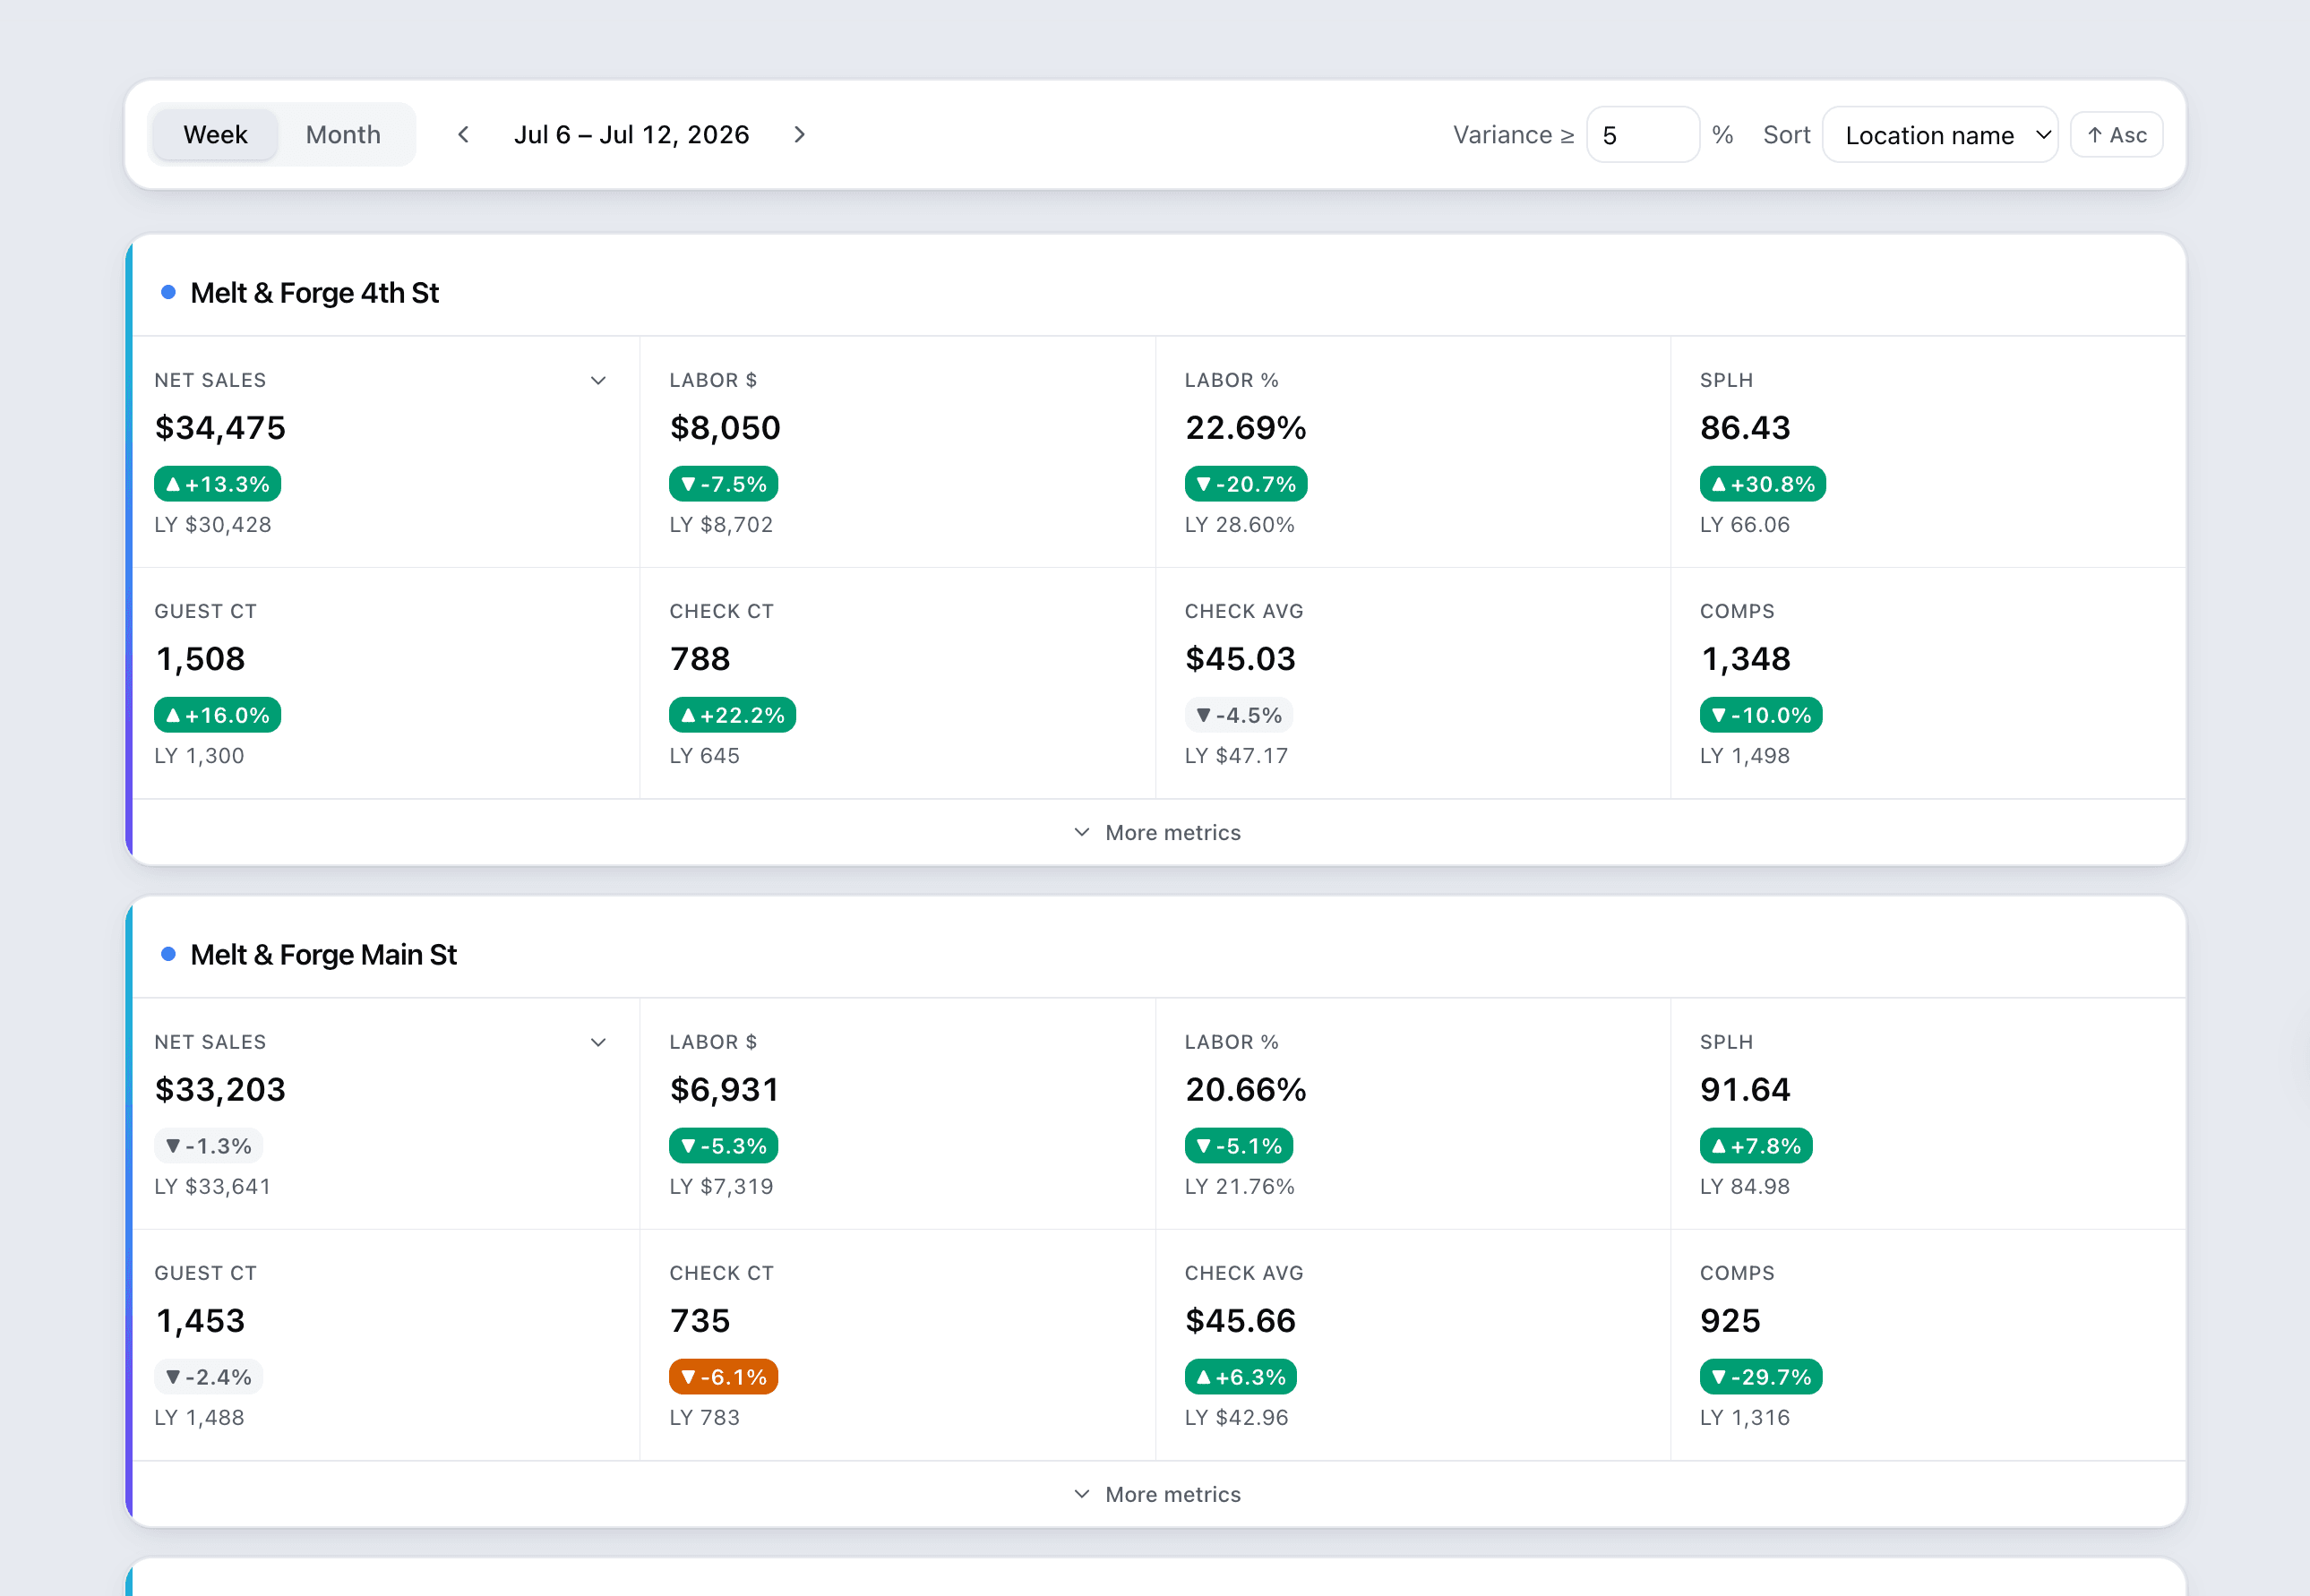The width and height of the screenshot is (2310, 1596).
Task: Click the +16.0% guest count badge
Action: point(217,715)
